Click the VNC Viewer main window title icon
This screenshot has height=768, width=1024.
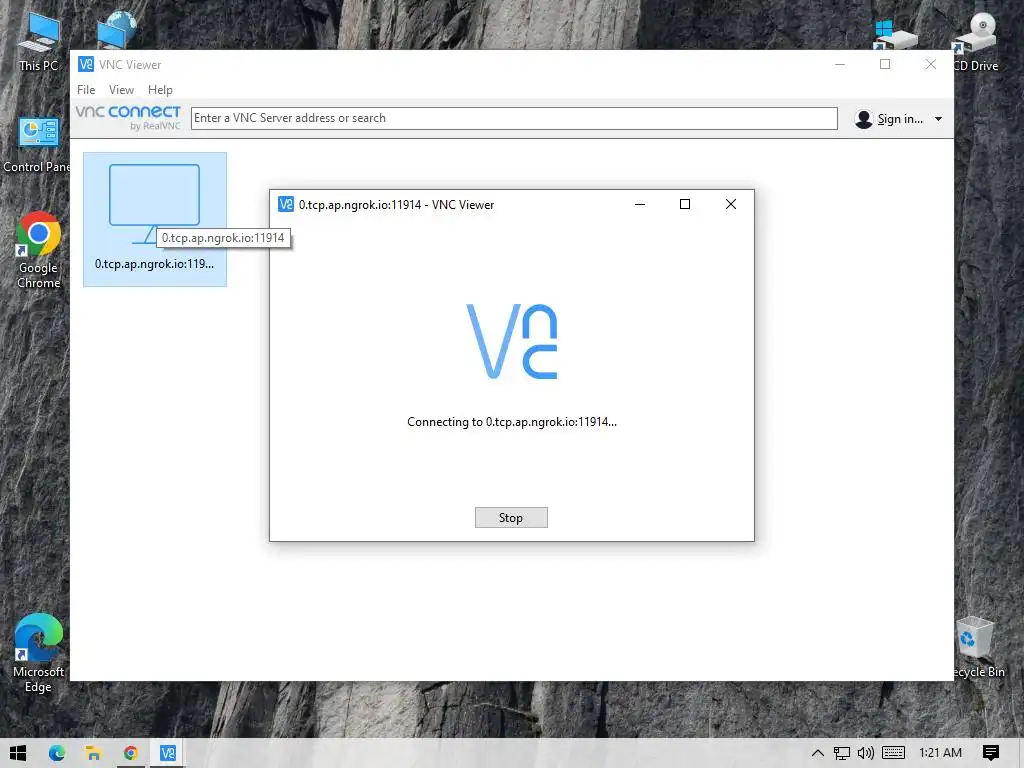[86, 64]
